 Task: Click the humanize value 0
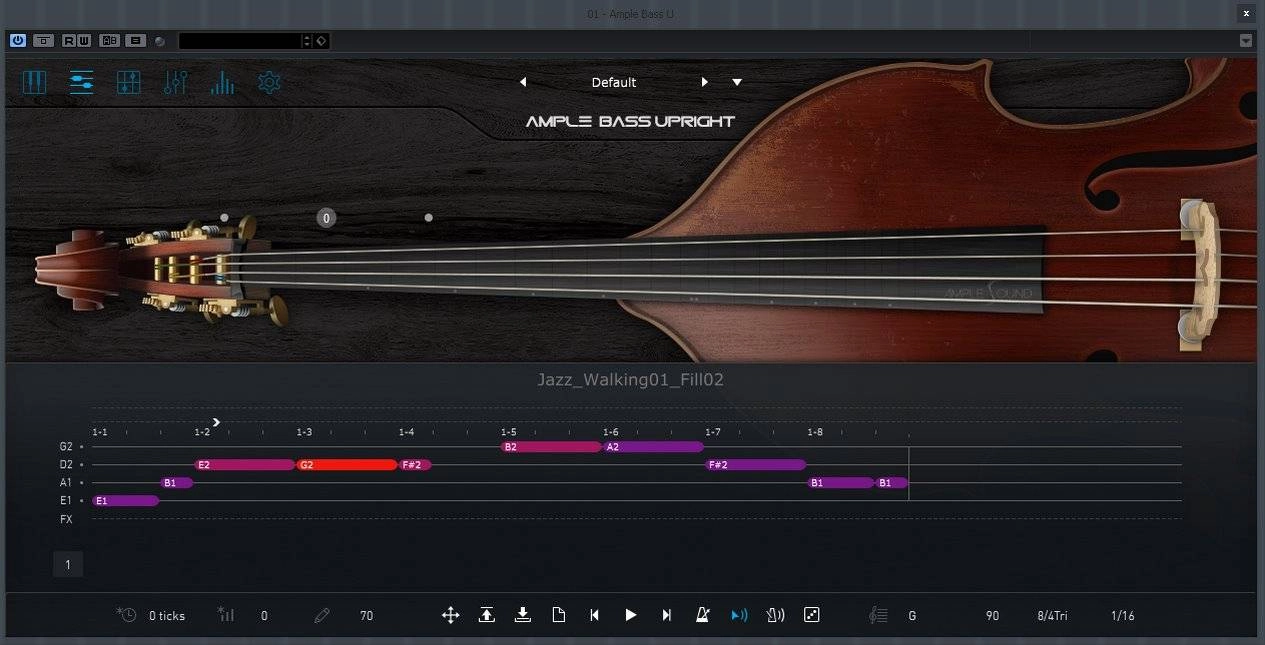pos(264,616)
